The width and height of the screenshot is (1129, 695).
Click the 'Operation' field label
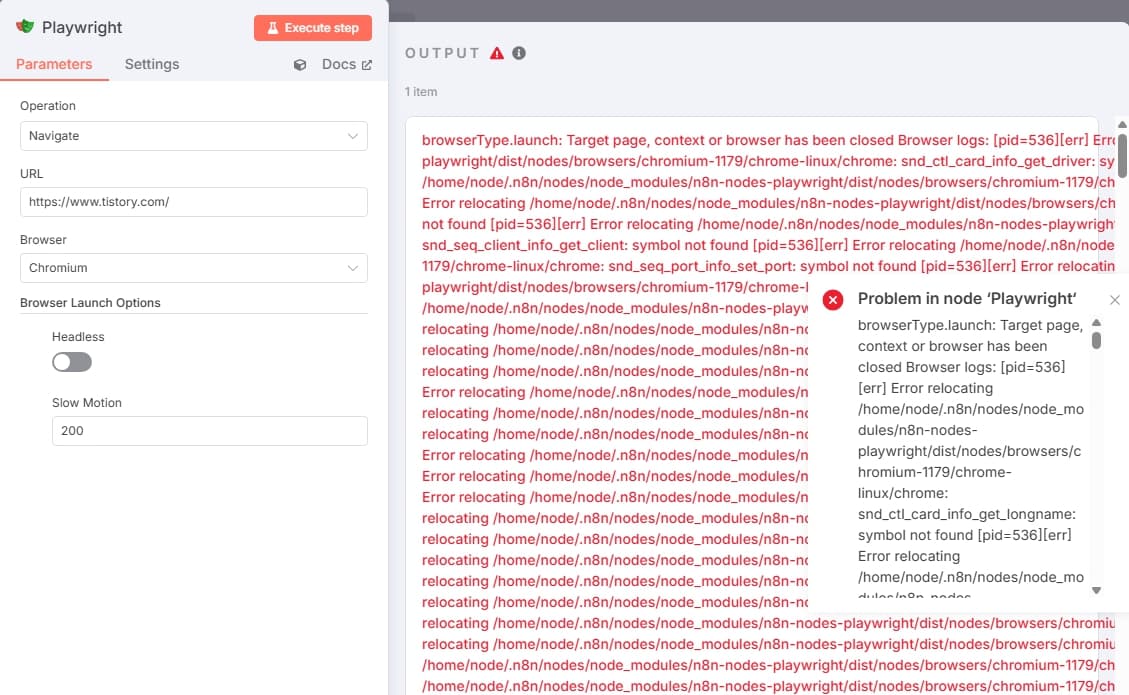pos(48,106)
